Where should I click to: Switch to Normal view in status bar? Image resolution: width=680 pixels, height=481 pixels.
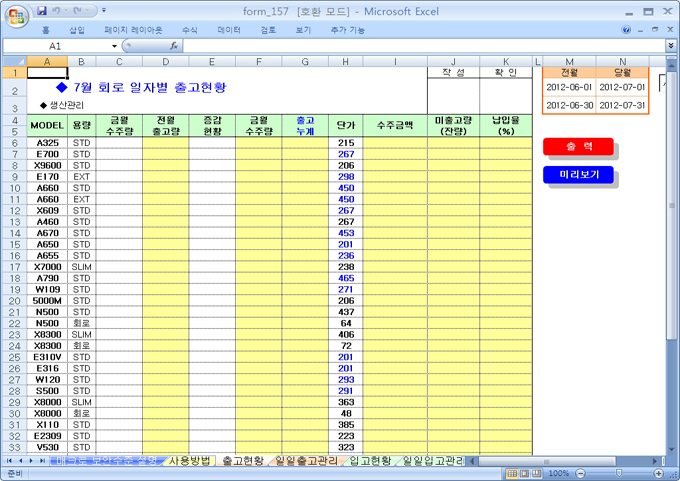[x=512, y=473]
